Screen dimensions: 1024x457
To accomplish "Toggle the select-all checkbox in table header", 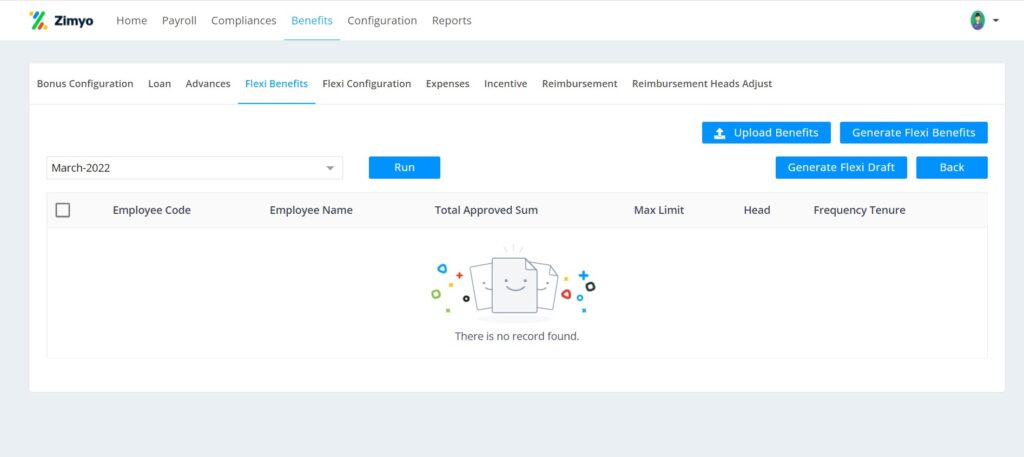I will (63, 210).
